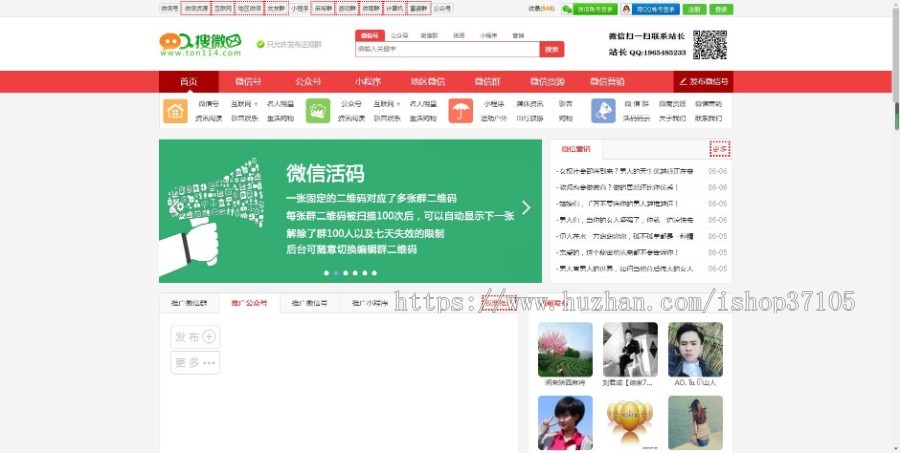Click the red 搜索 search button
The width and height of the screenshot is (900, 453).
(552, 49)
